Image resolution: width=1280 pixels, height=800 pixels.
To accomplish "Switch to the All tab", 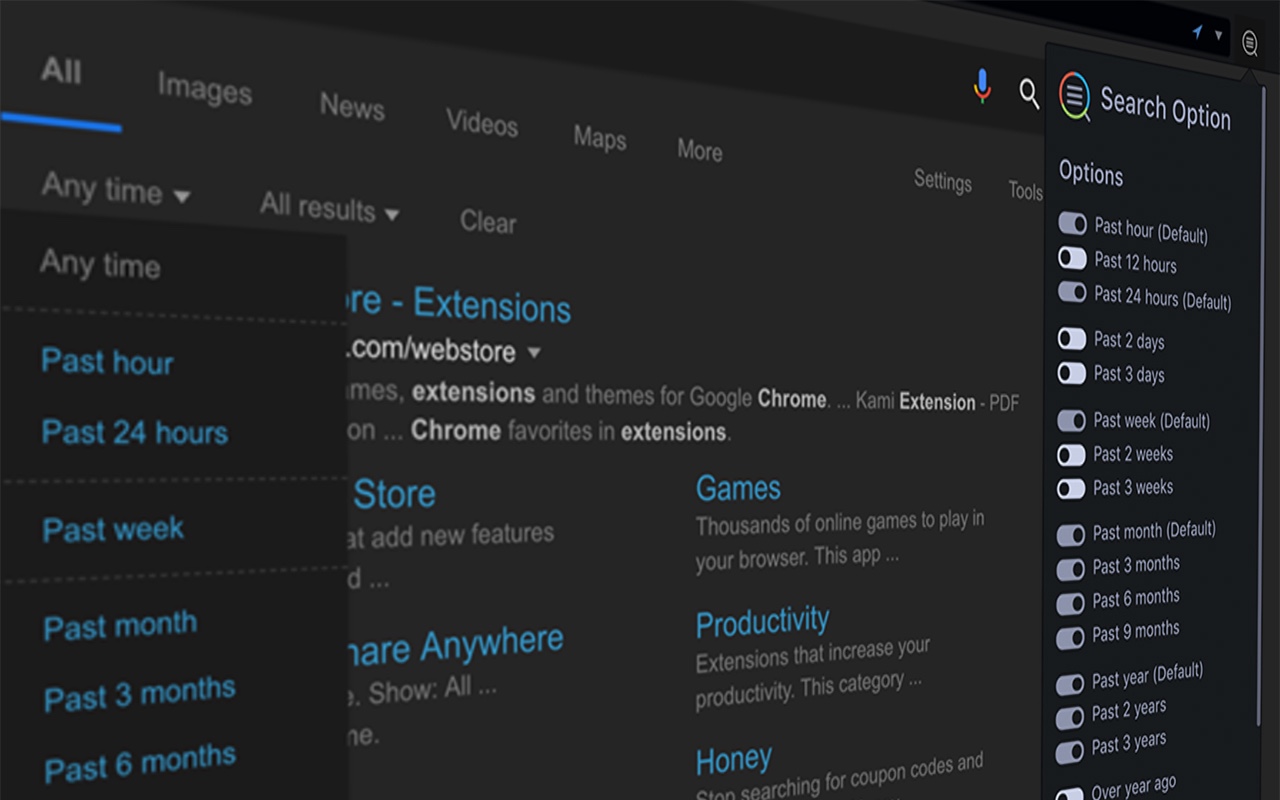I will click(x=61, y=71).
